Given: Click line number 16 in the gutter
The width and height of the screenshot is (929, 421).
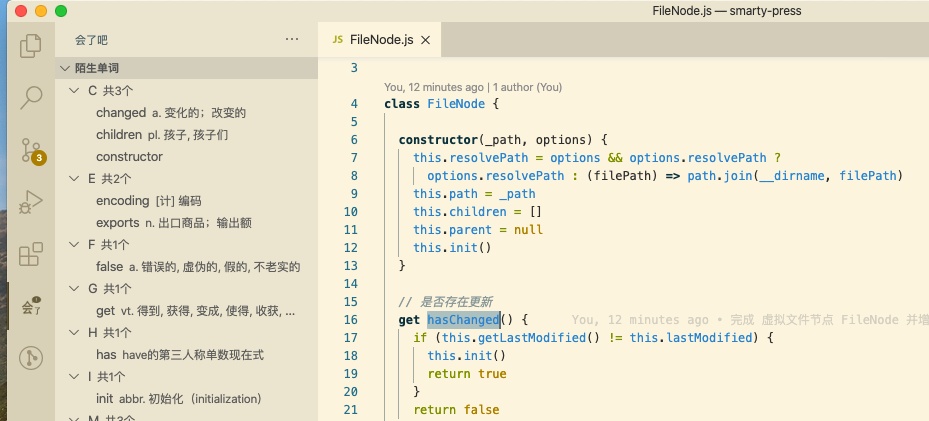Looking at the screenshot, I should 350,320.
